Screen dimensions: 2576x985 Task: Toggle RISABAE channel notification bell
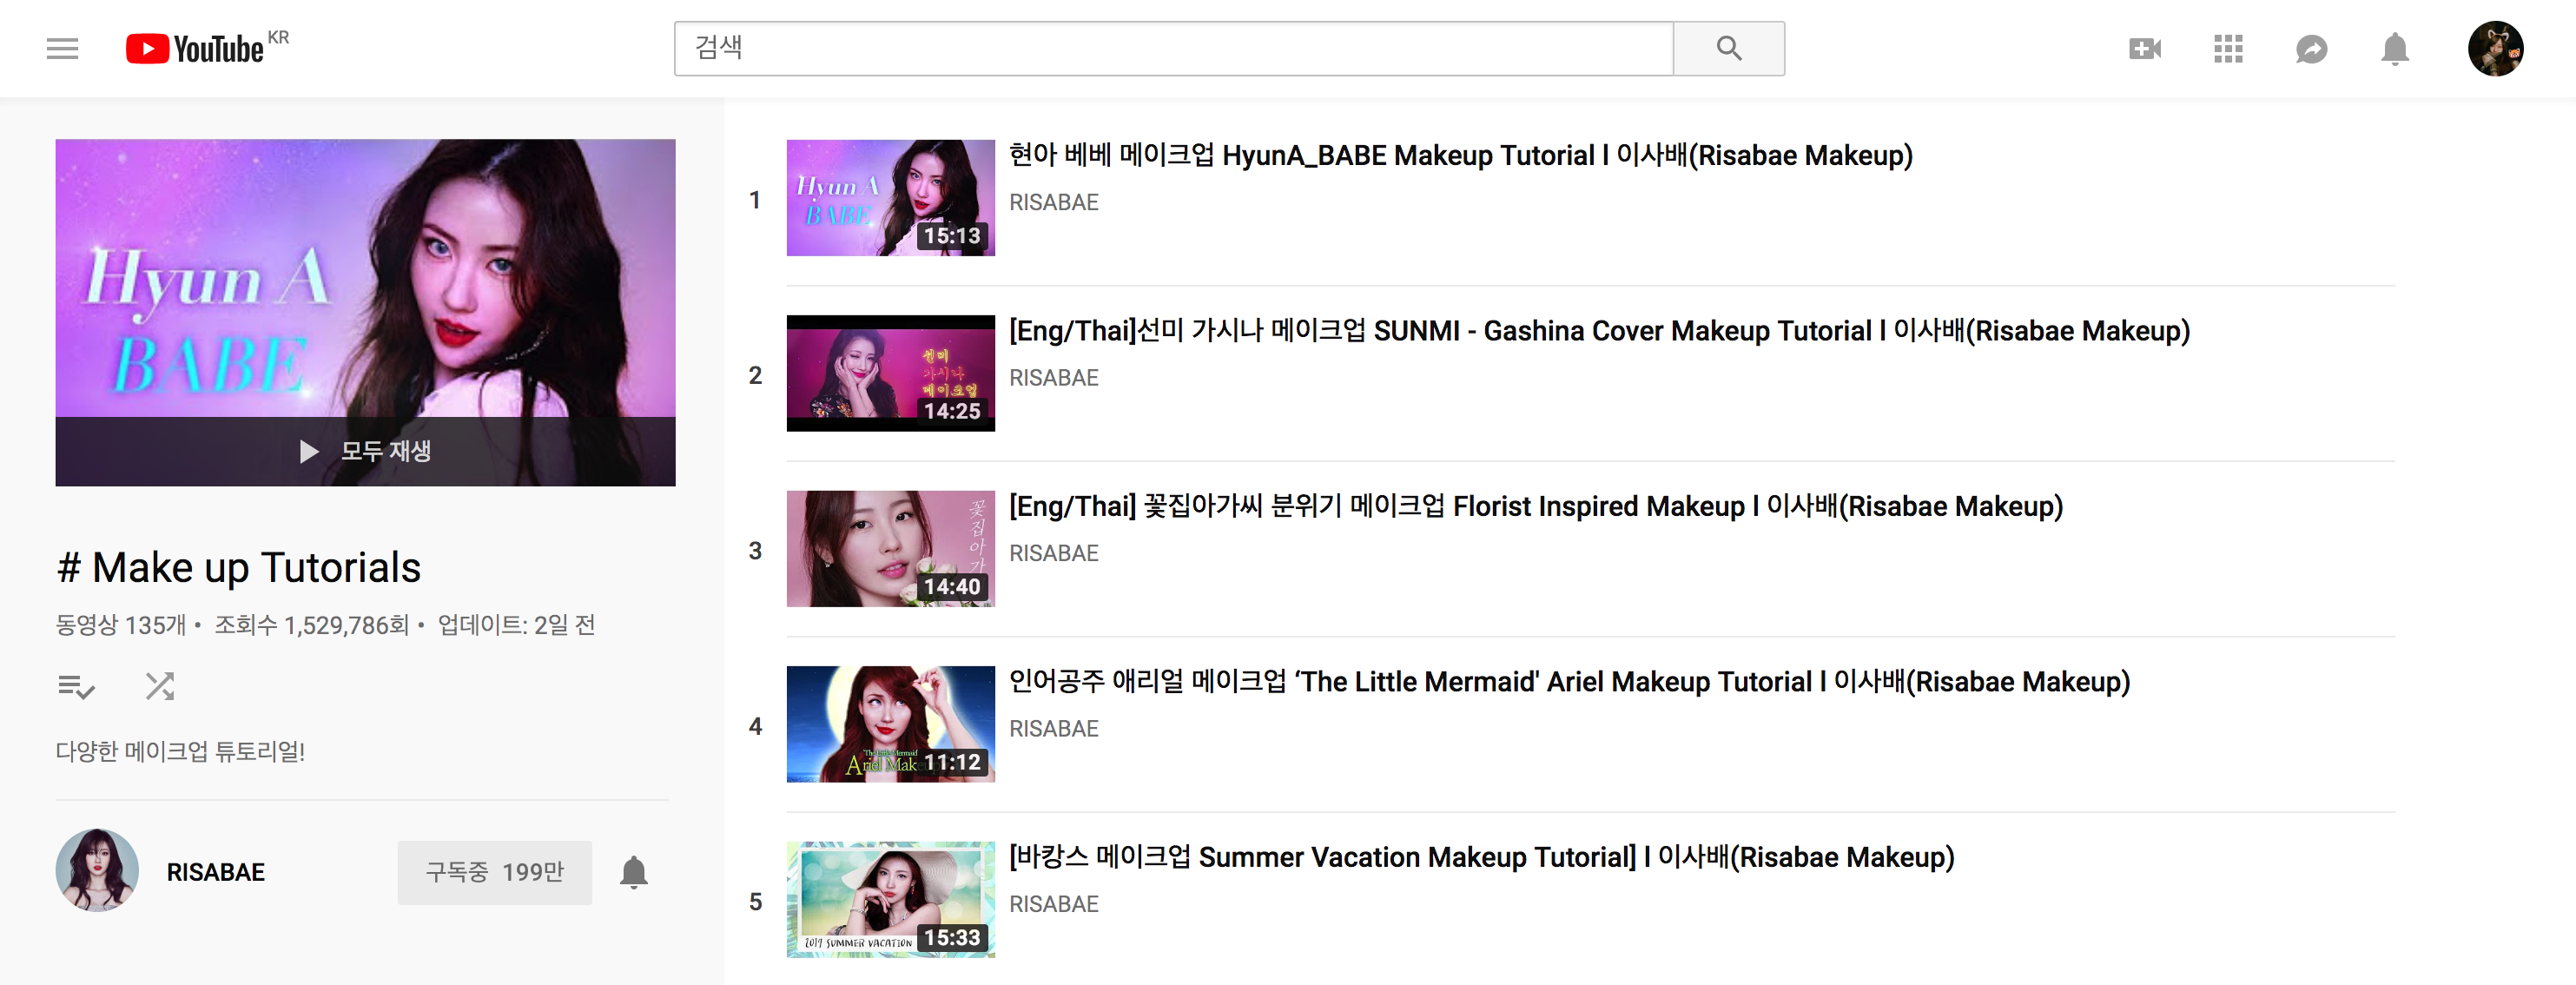click(634, 872)
